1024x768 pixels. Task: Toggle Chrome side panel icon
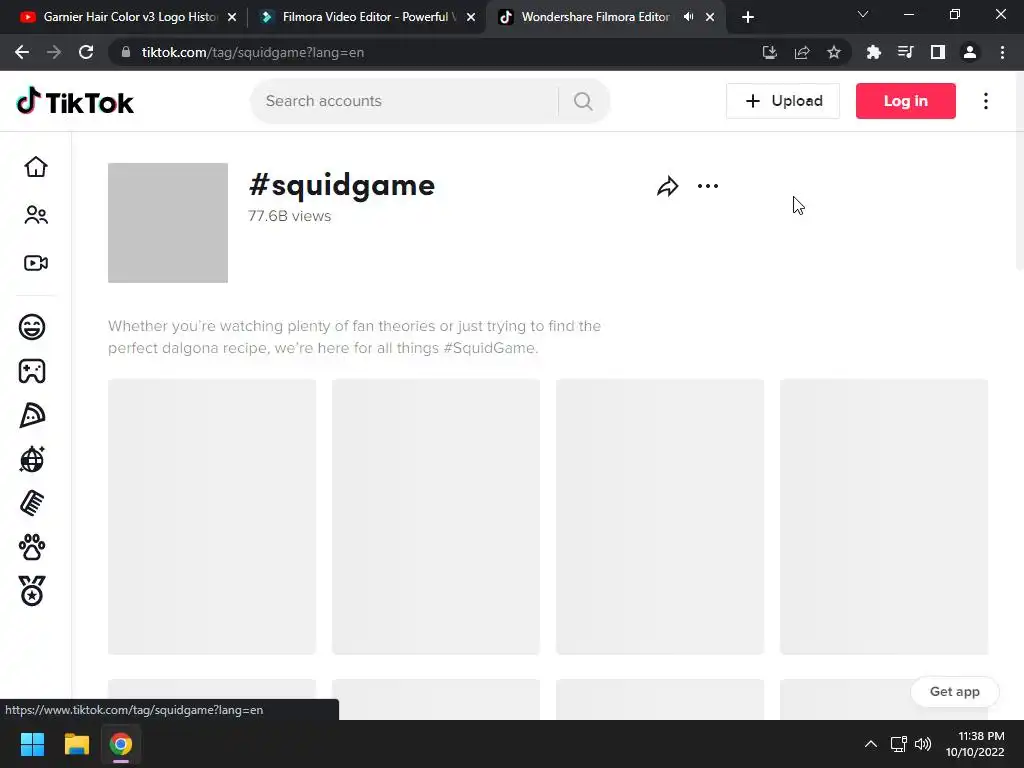938,52
